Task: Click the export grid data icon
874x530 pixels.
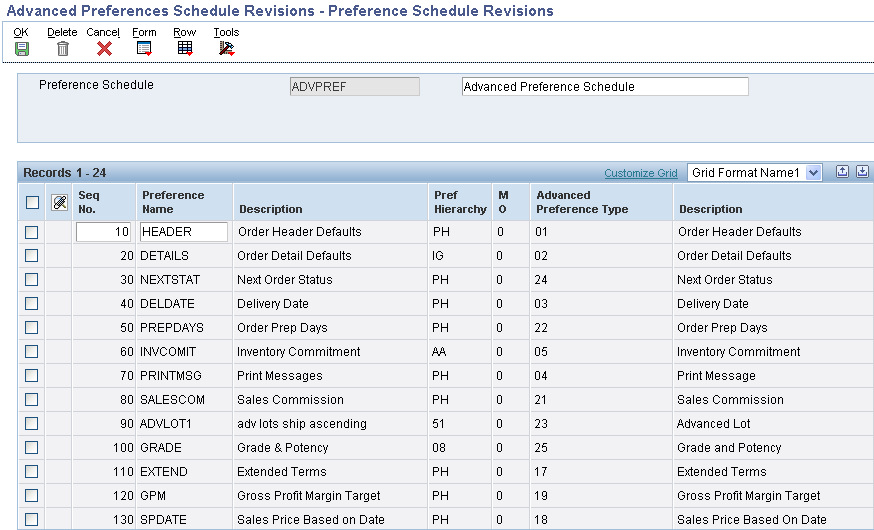Action: point(842,172)
